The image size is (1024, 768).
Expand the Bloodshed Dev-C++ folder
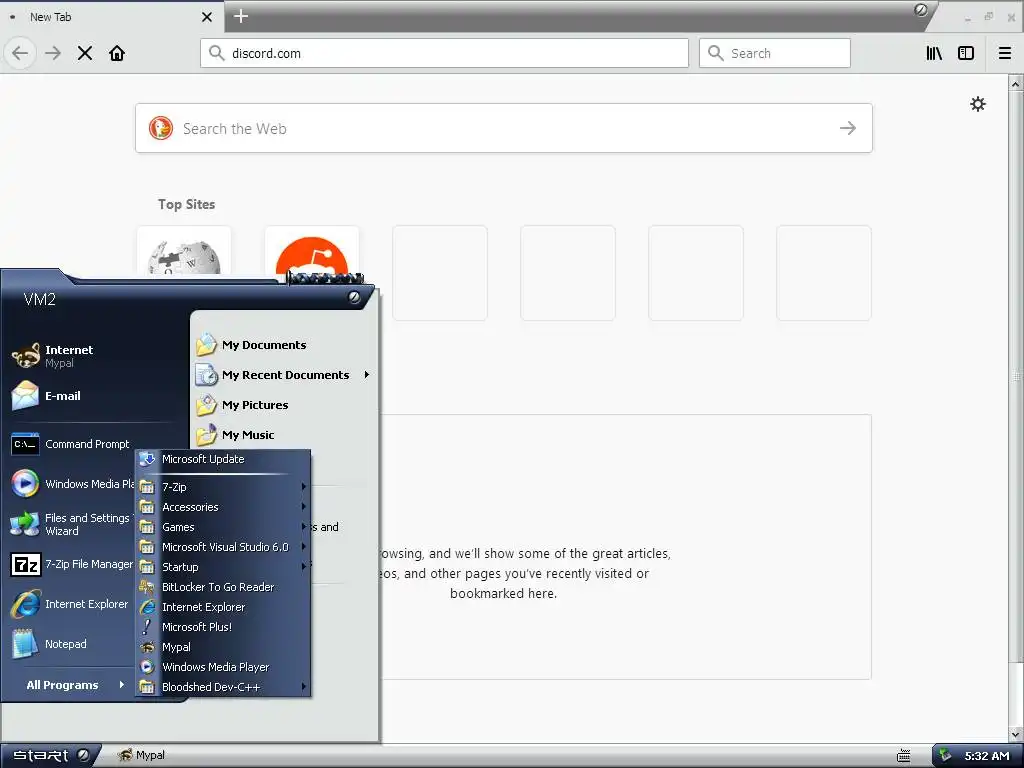[x=223, y=687]
